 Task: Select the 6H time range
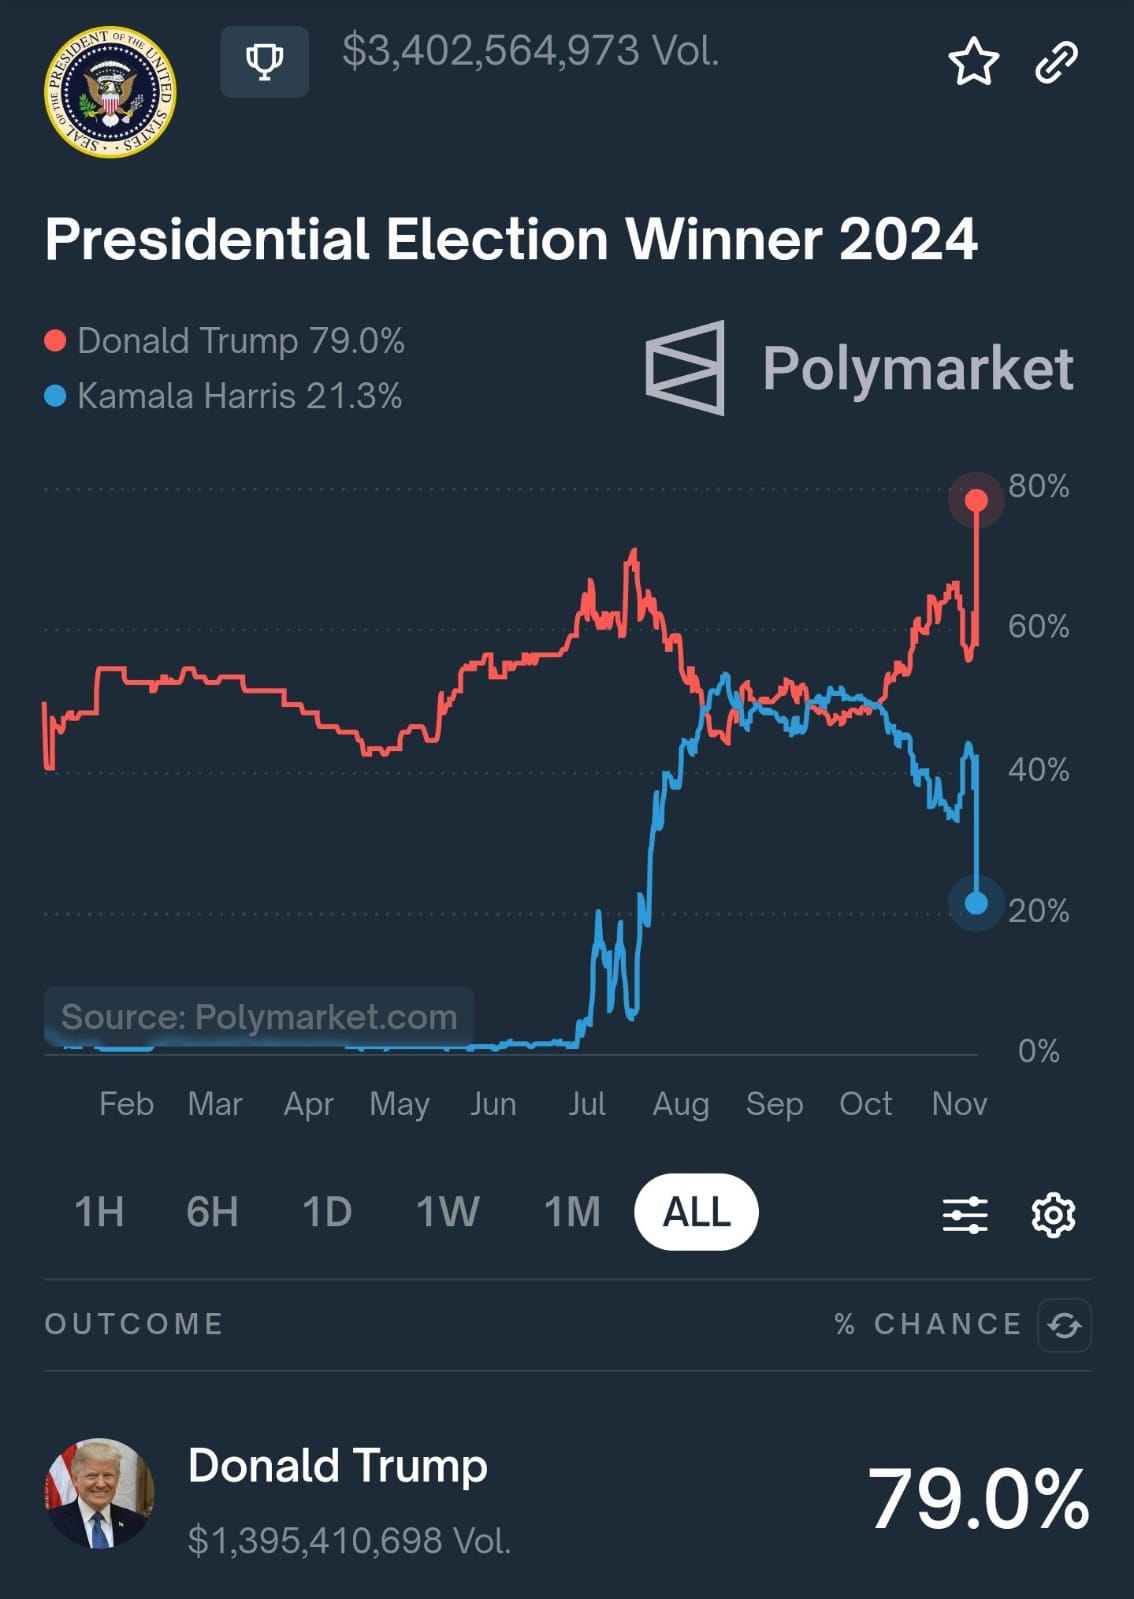click(x=212, y=1212)
